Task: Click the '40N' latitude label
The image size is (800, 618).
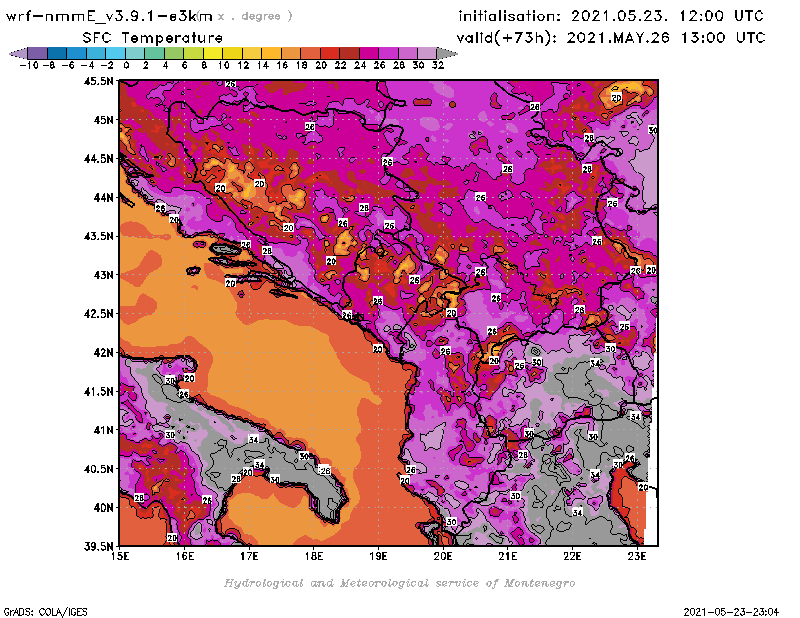Action: tap(104, 508)
